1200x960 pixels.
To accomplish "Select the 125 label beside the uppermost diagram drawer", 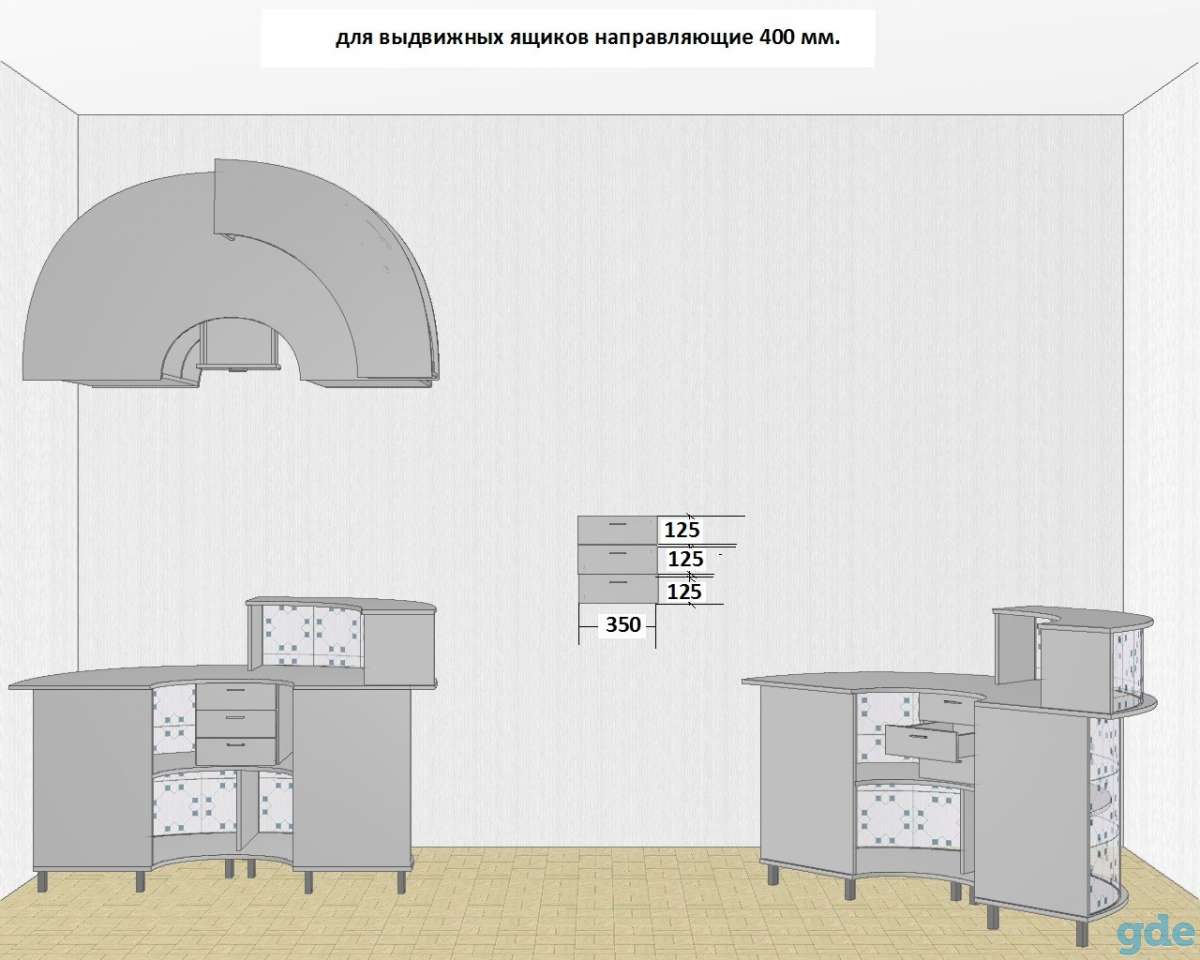I will click(682, 529).
